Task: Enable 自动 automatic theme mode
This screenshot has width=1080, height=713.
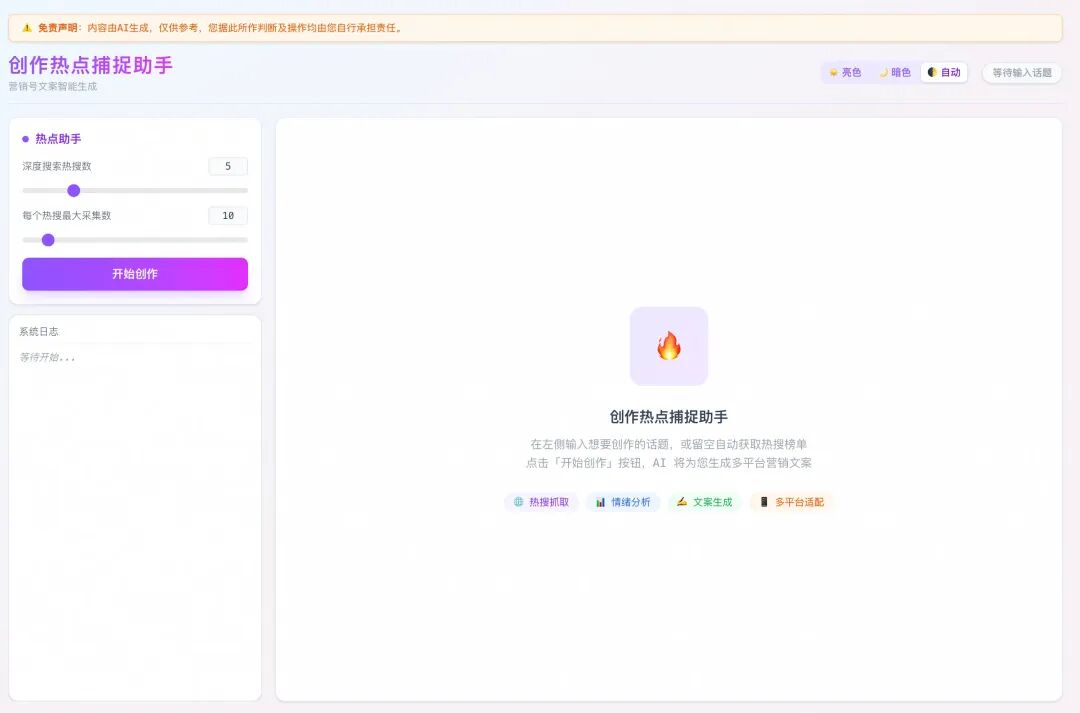Action: [943, 72]
